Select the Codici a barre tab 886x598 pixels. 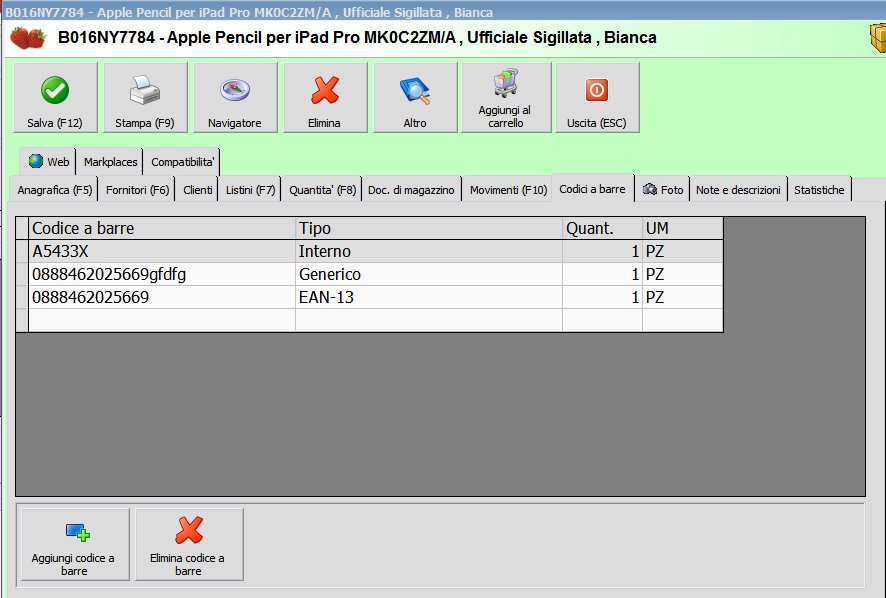click(x=592, y=189)
